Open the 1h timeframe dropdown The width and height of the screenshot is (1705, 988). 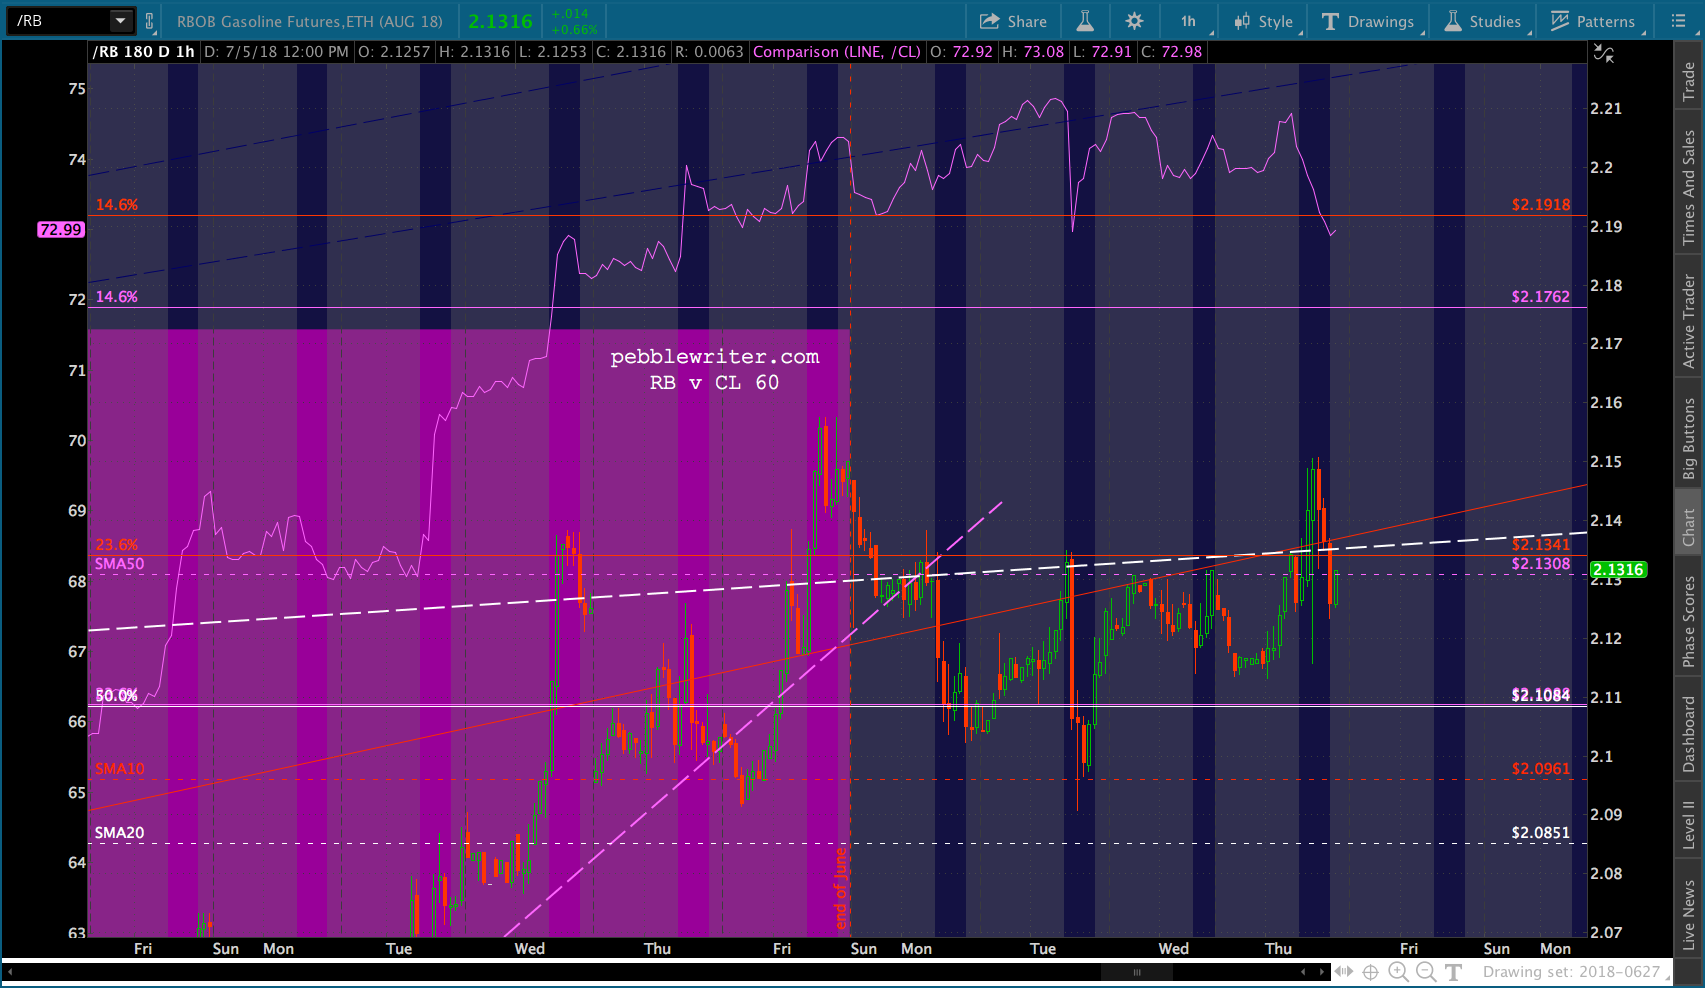1188,21
